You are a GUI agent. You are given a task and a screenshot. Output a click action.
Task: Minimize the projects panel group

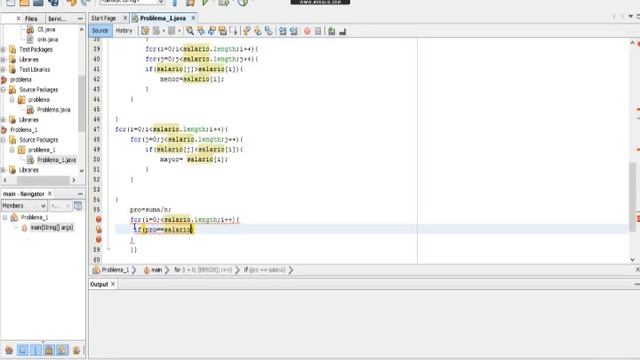(x=80, y=18)
